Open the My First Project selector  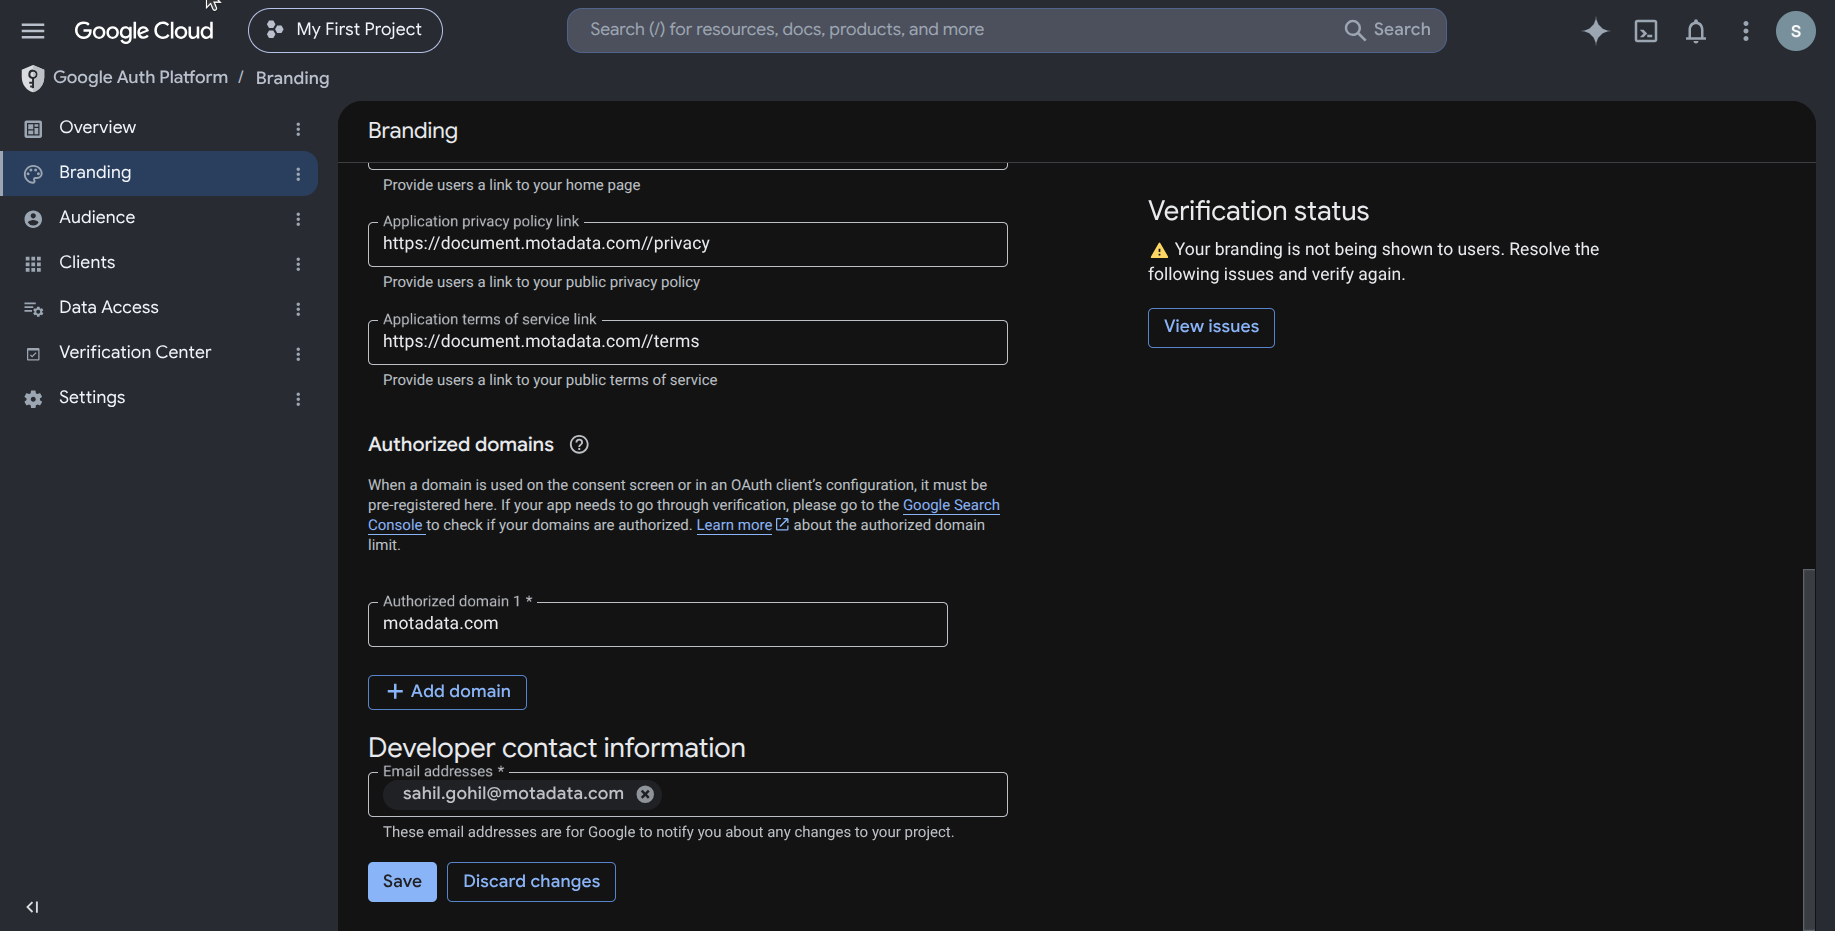[x=345, y=30]
